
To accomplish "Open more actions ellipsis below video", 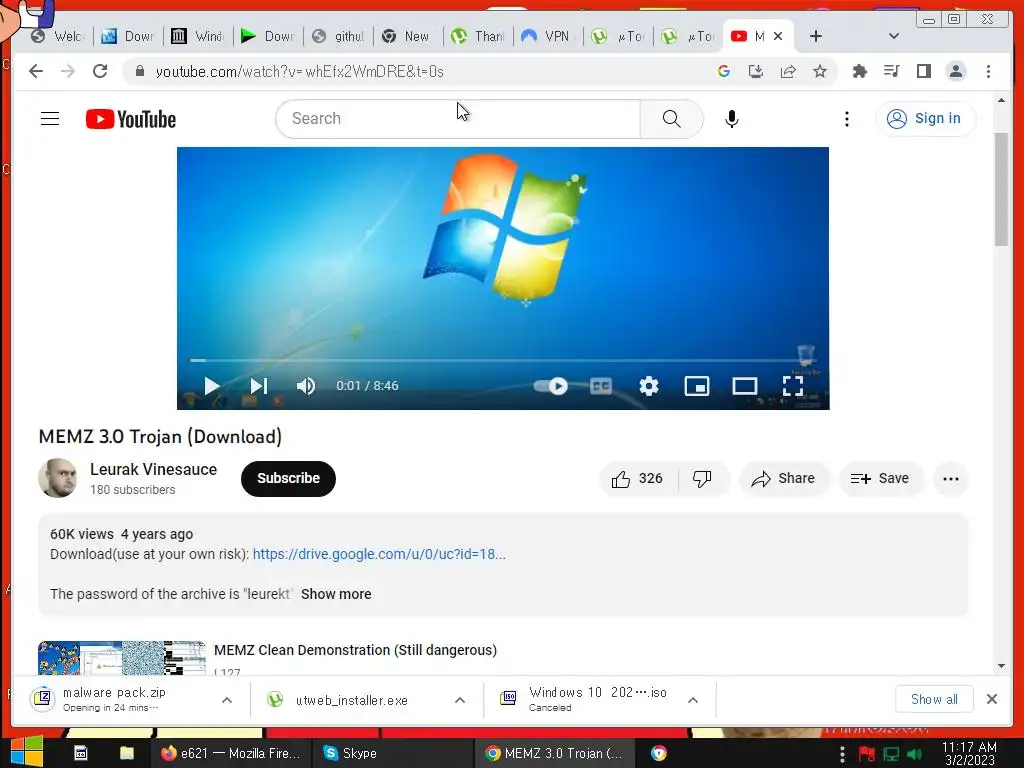I will [951, 479].
